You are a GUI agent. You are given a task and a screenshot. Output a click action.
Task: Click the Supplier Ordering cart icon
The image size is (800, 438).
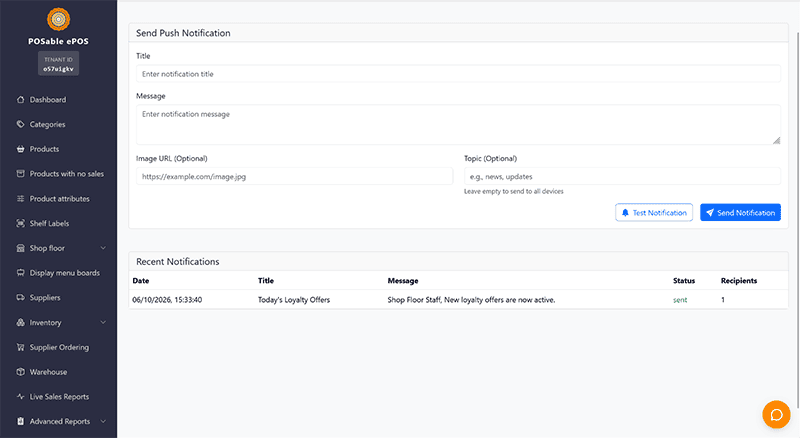(20, 347)
